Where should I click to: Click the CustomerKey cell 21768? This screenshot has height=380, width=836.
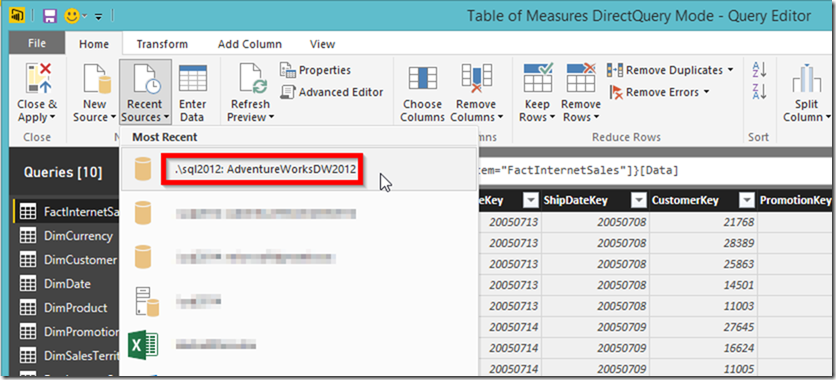click(703, 222)
